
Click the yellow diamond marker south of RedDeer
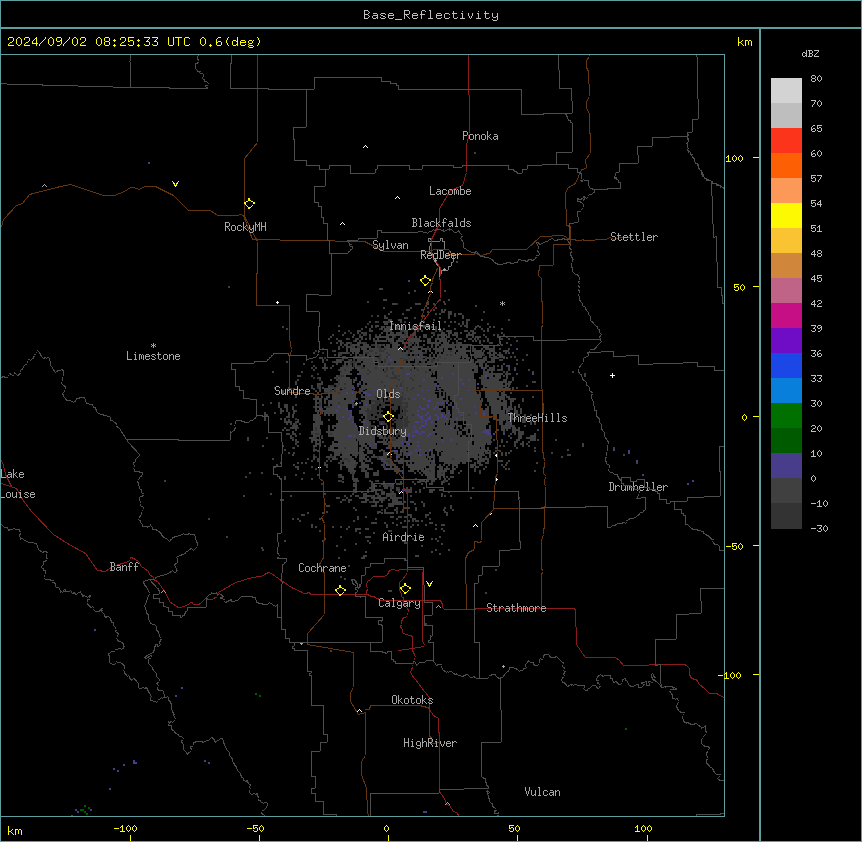pos(426,281)
